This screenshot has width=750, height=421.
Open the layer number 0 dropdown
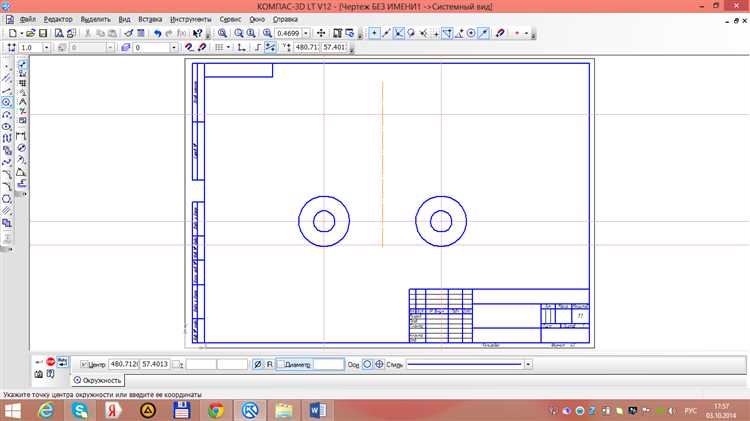[174, 47]
